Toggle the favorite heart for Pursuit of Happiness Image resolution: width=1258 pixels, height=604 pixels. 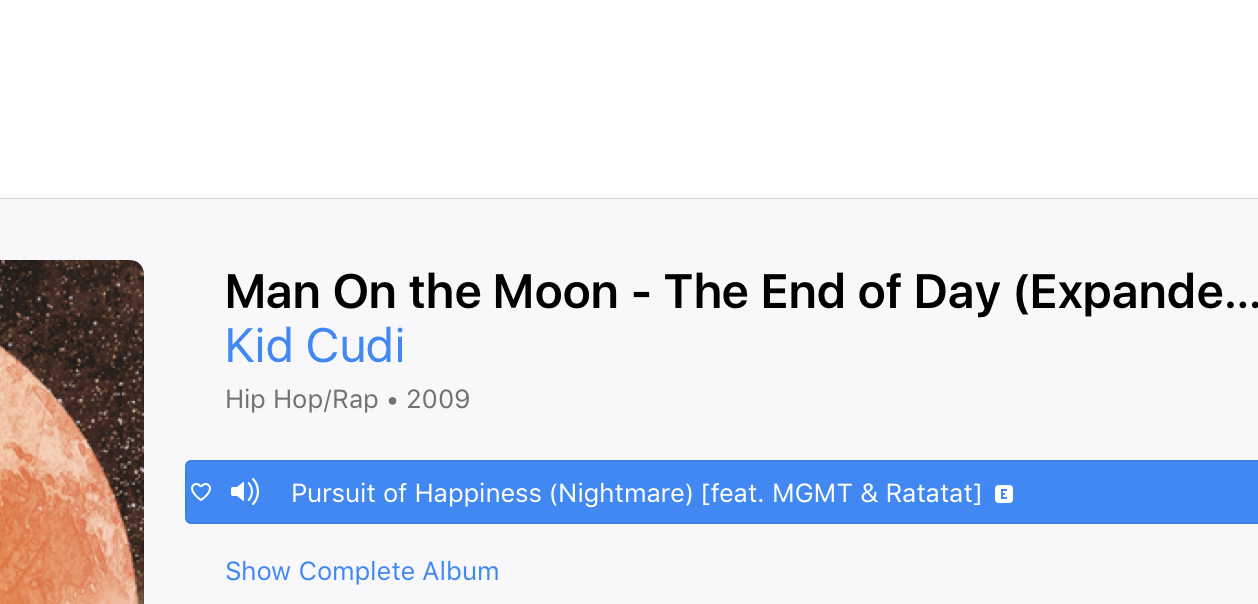[201, 492]
